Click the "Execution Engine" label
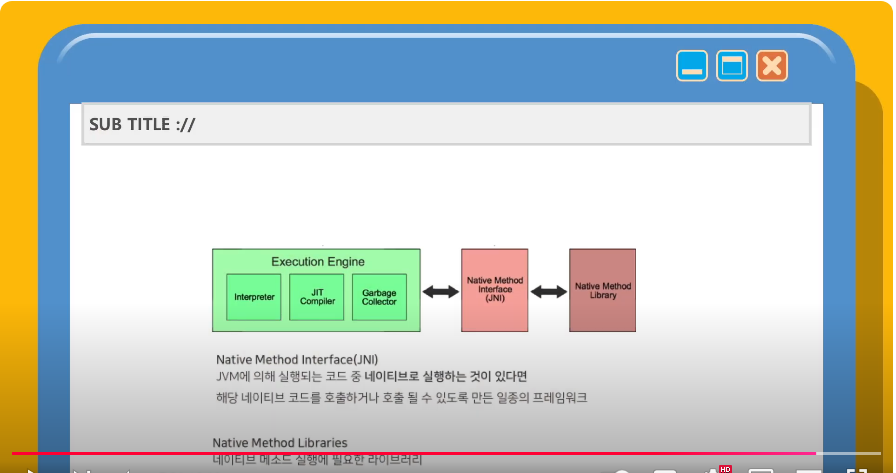 pyautogui.click(x=318, y=262)
